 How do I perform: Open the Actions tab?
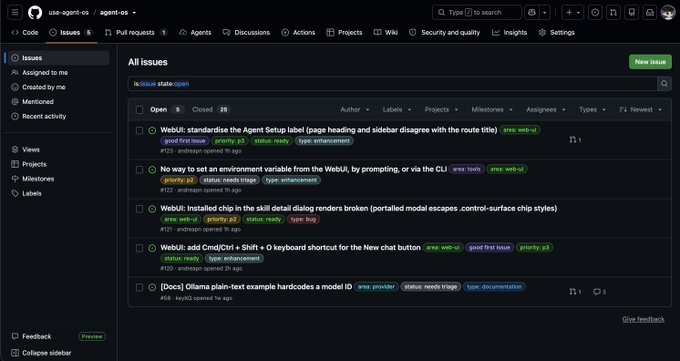tap(298, 33)
